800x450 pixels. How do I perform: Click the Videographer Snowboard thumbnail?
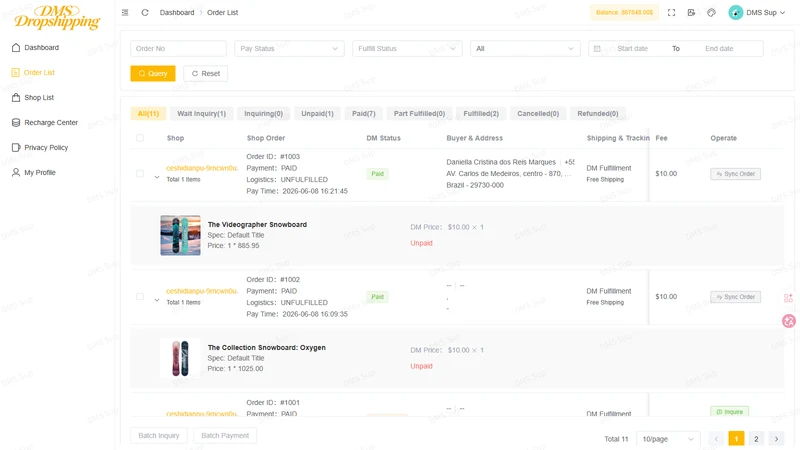coord(180,235)
